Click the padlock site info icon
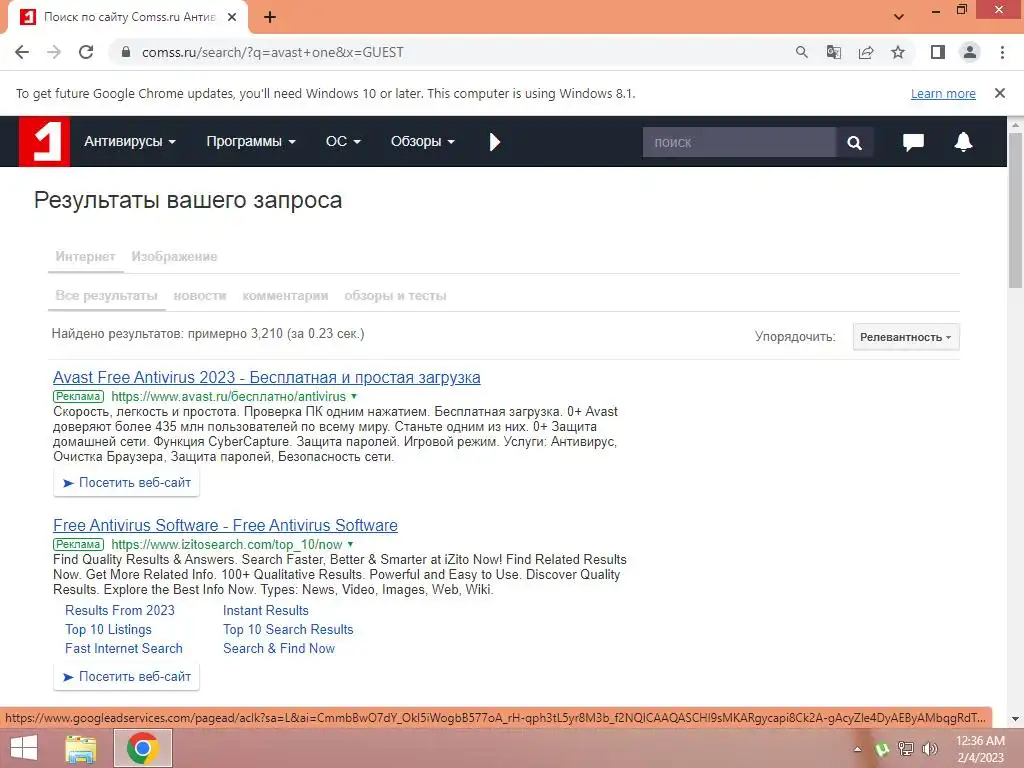The image size is (1024, 768). pos(126,52)
